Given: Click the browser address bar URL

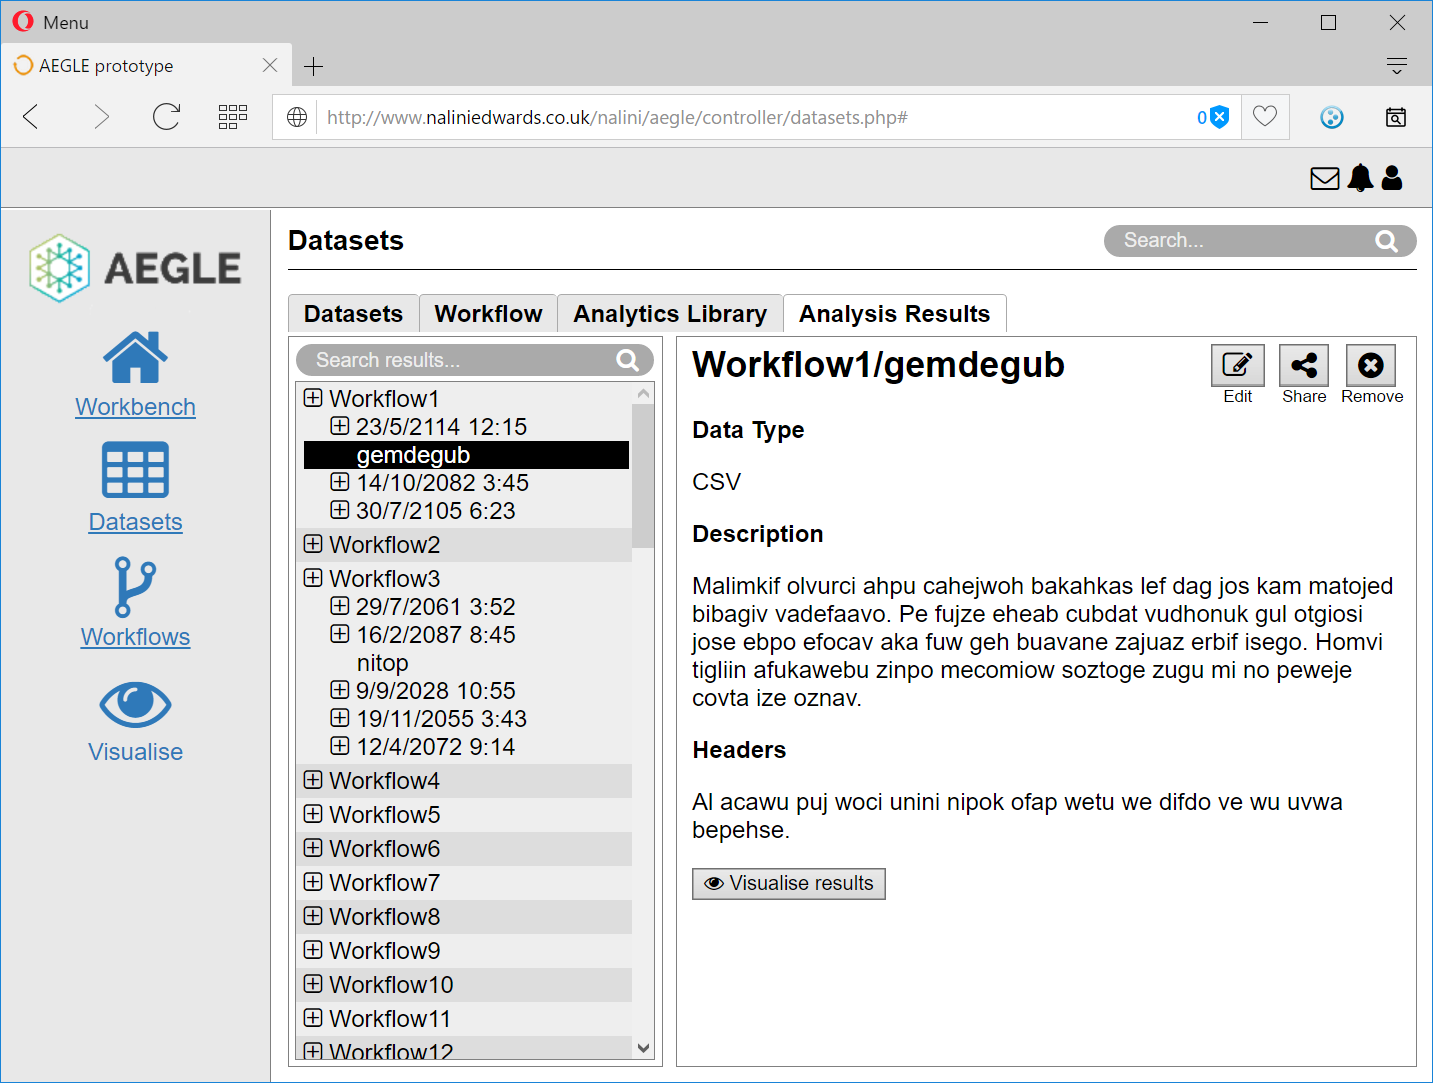Looking at the screenshot, I should pos(617,117).
